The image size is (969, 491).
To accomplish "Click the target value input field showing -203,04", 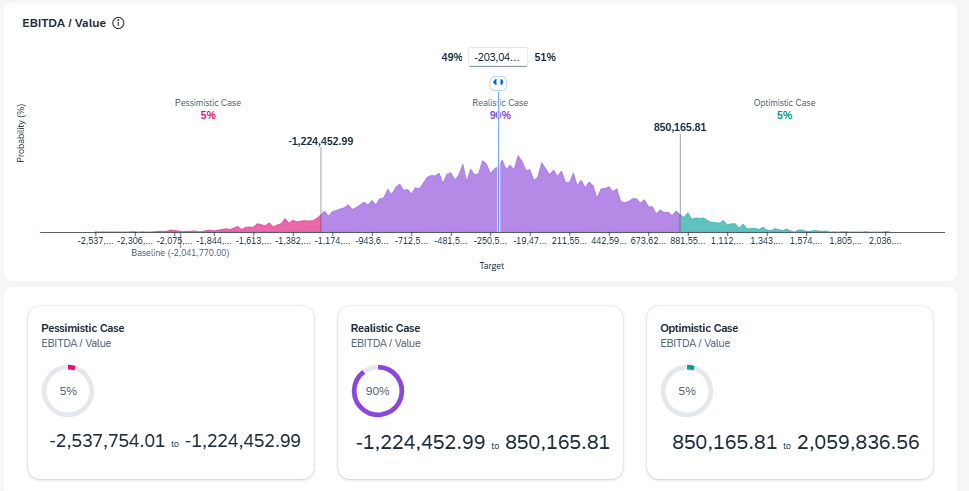I will tap(498, 57).
